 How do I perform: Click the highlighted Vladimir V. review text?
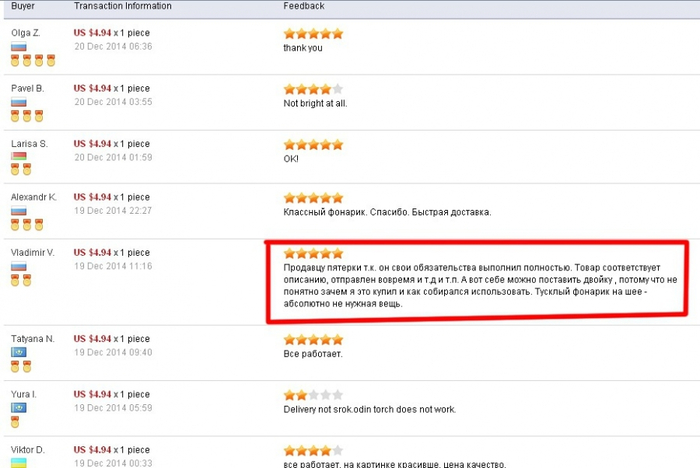480,286
